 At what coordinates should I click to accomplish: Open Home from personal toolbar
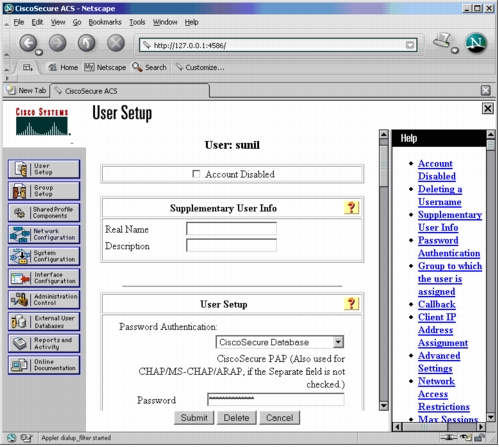tap(63, 68)
